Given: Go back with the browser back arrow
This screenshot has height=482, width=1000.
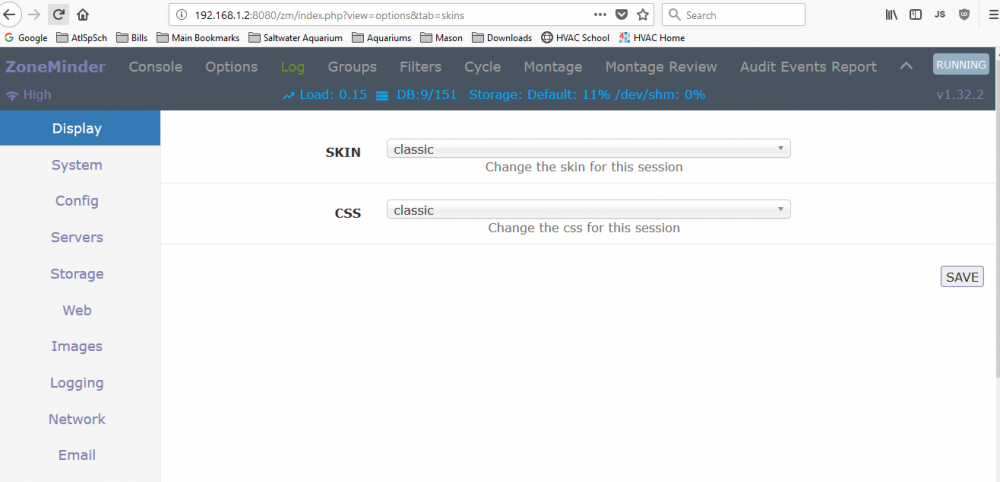Looking at the screenshot, I should tap(10, 14).
